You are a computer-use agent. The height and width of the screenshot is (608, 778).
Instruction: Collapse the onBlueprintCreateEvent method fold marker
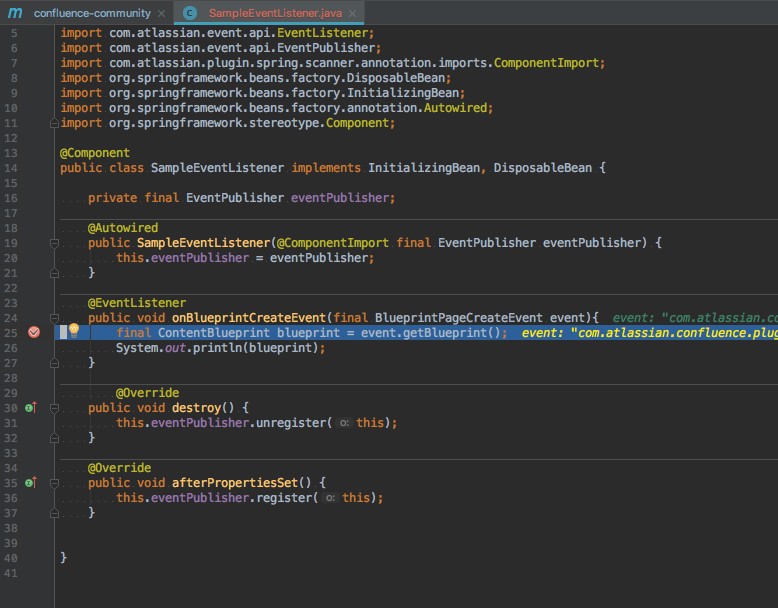coord(54,318)
